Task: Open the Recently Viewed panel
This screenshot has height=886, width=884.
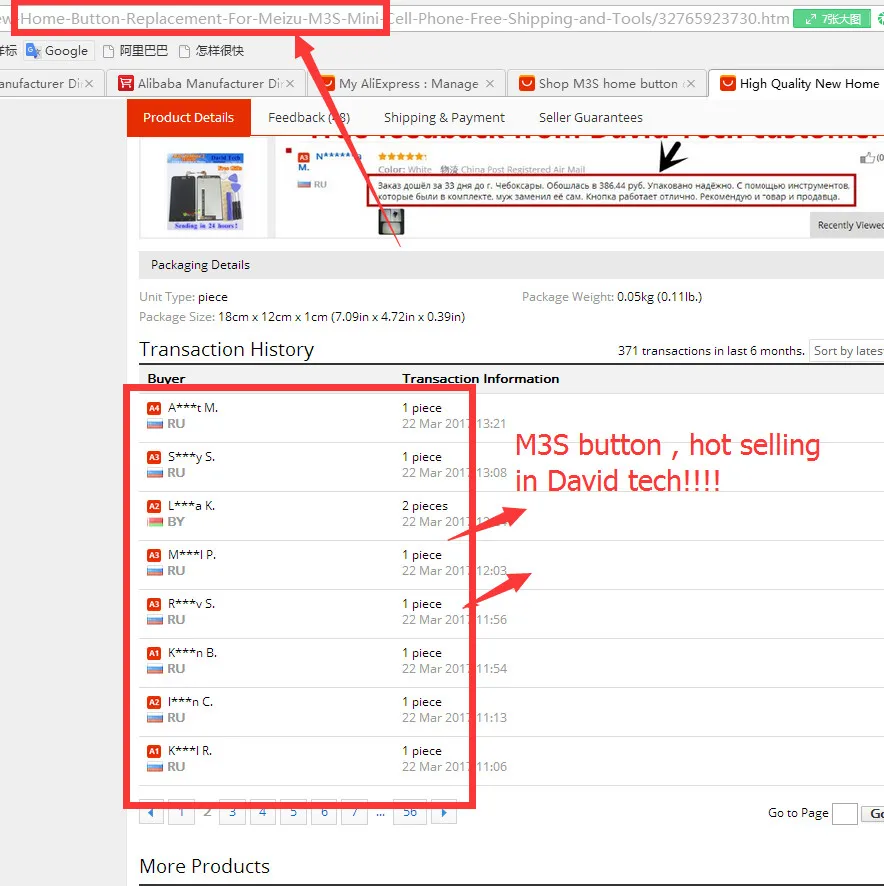Action: (847, 225)
